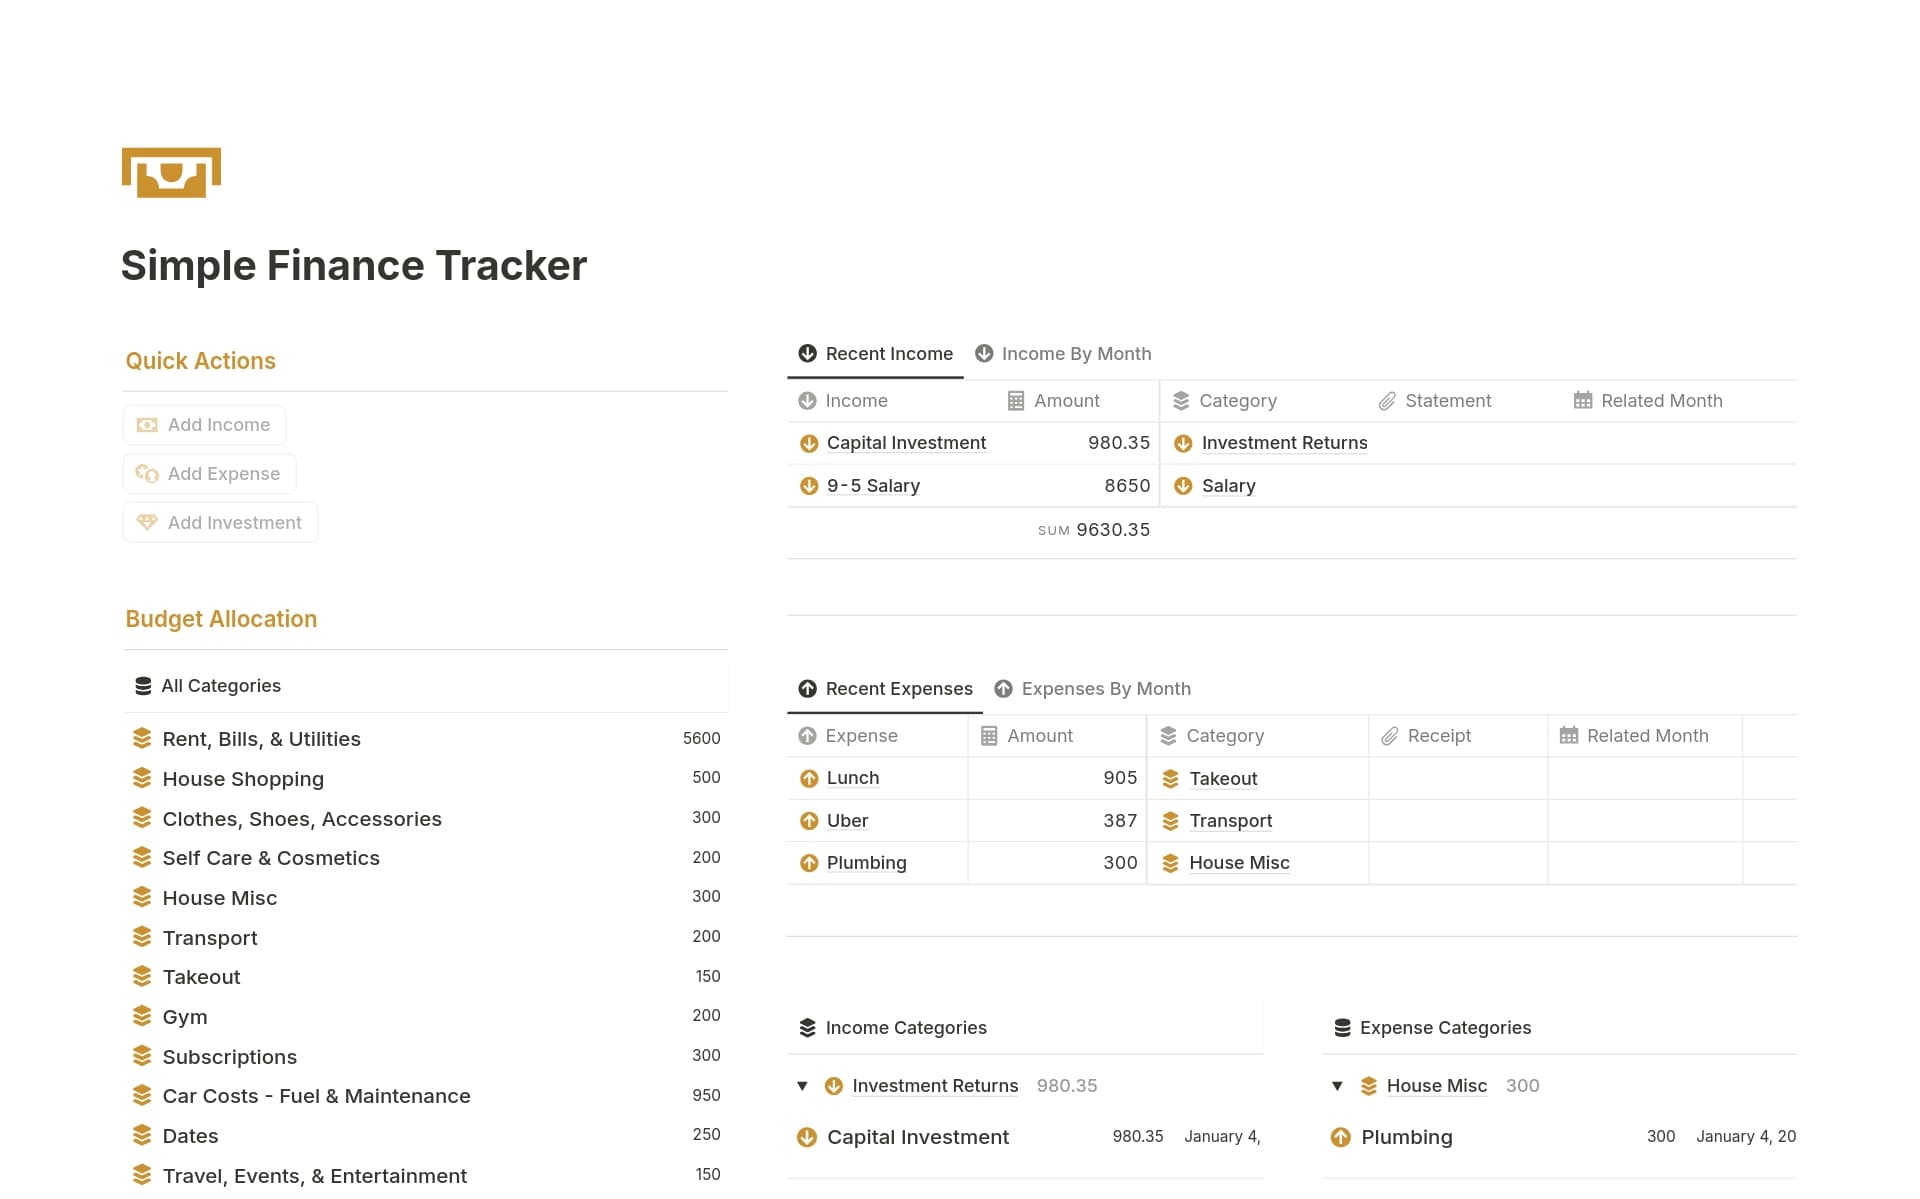Click the Add Income button

(x=204, y=424)
